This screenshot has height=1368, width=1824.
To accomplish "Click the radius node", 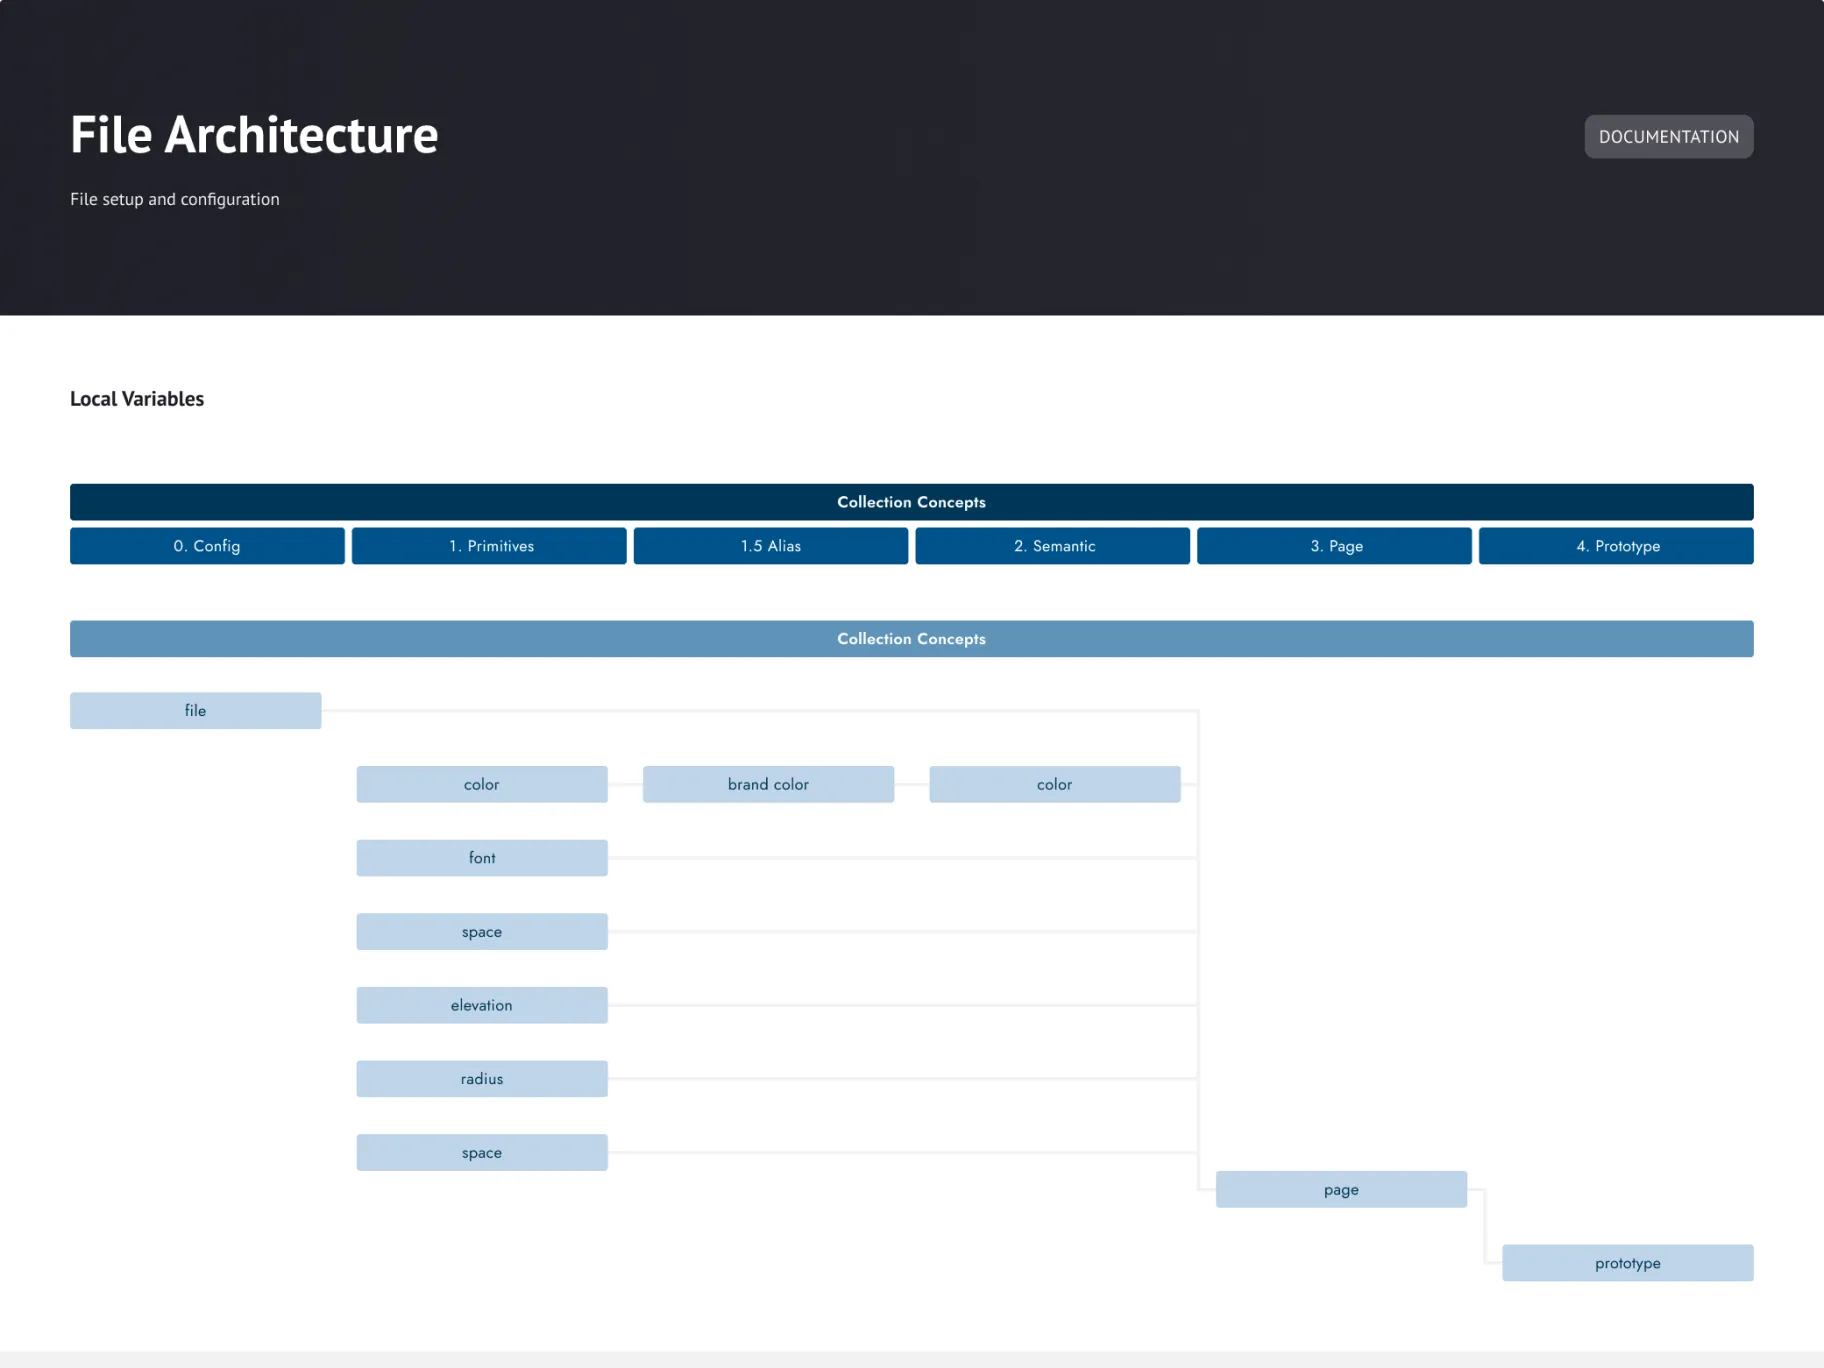I will 481,1079.
